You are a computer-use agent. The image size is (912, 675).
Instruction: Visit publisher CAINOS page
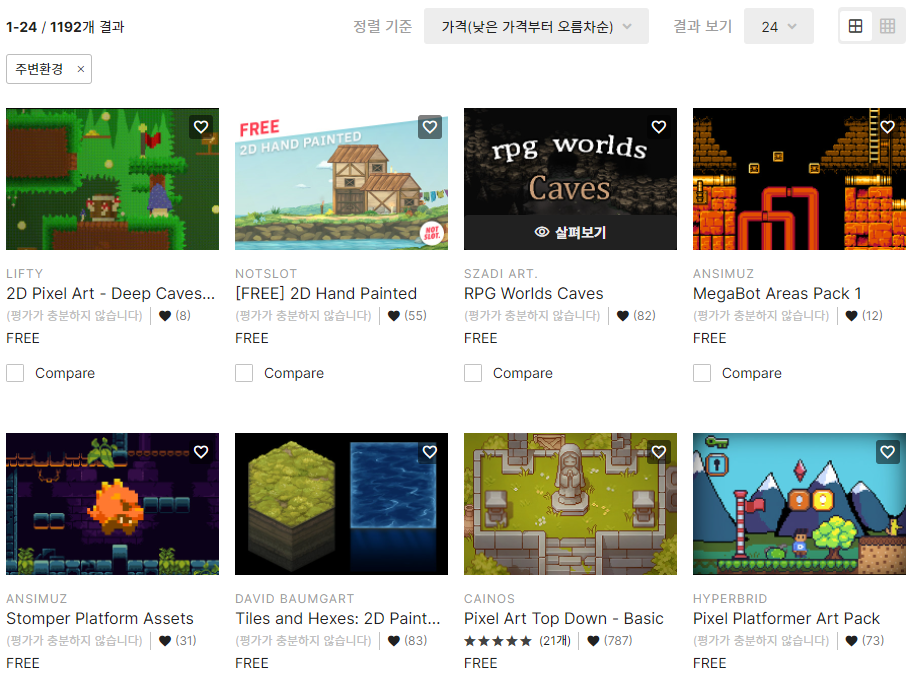(x=489, y=599)
